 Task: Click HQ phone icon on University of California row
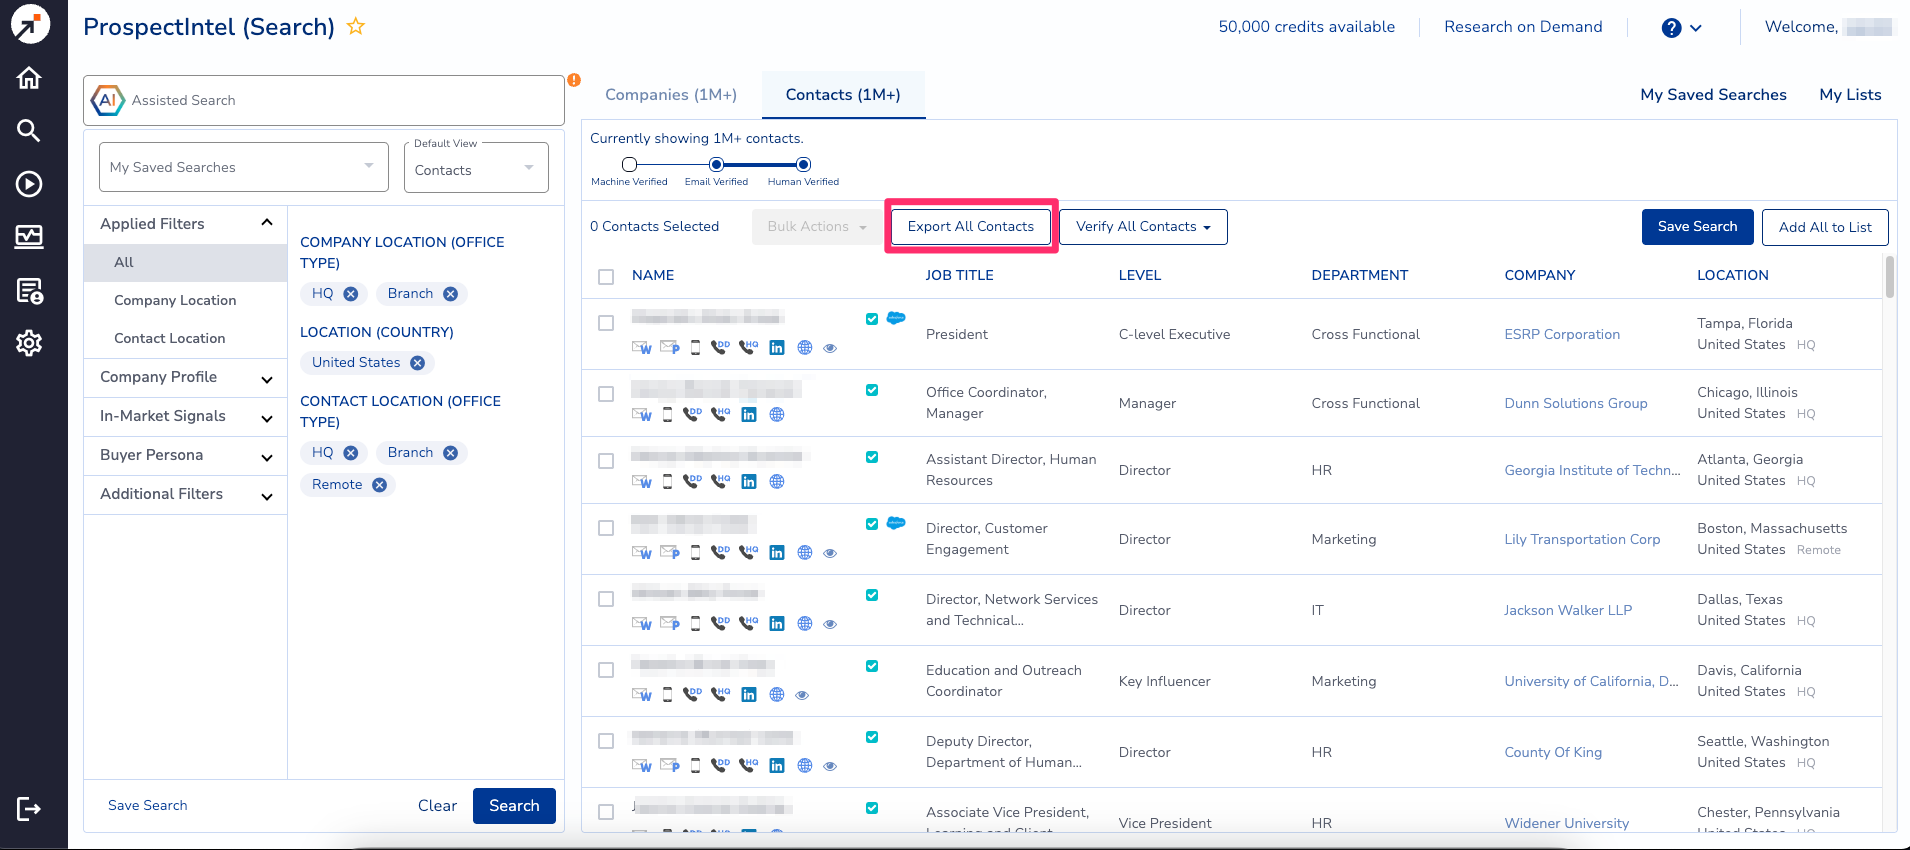click(x=720, y=695)
